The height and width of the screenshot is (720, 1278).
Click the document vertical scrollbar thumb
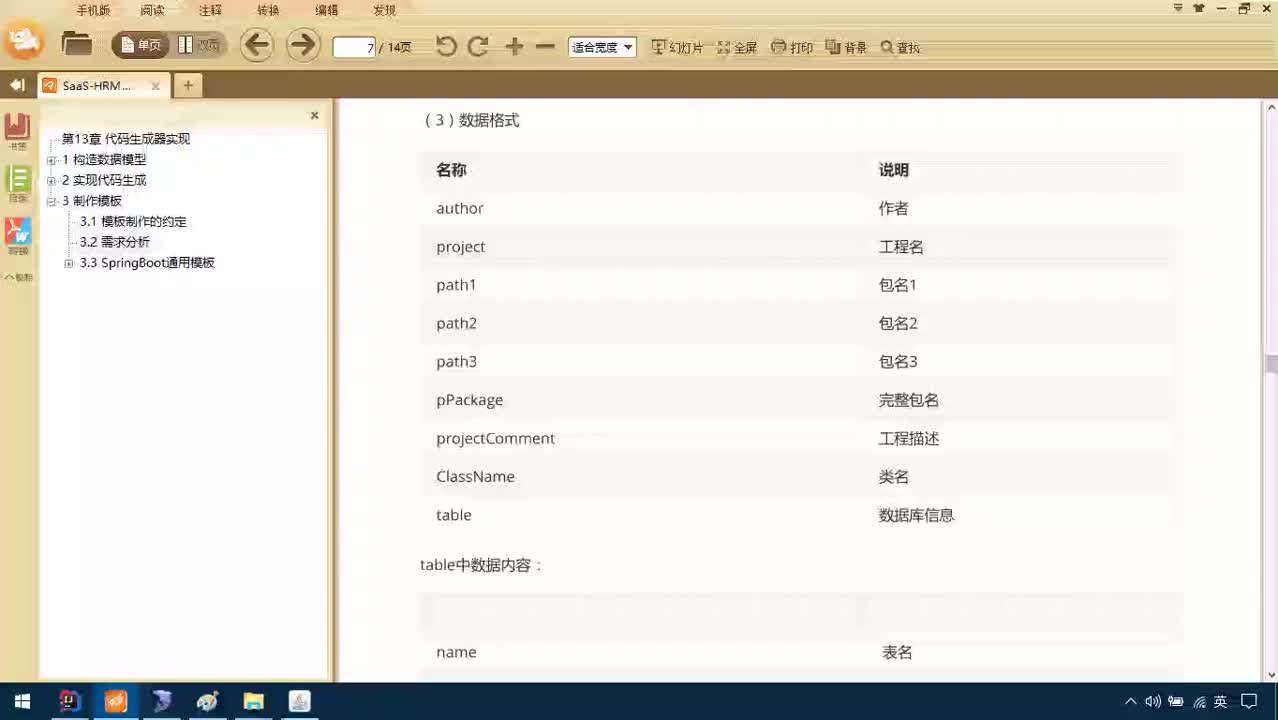point(1271,364)
